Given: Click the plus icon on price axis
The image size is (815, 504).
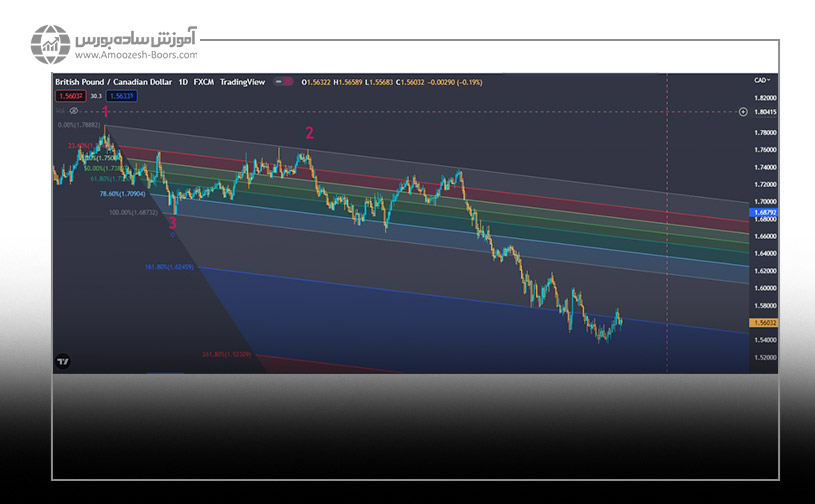Looking at the screenshot, I should [x=742, y=112].
